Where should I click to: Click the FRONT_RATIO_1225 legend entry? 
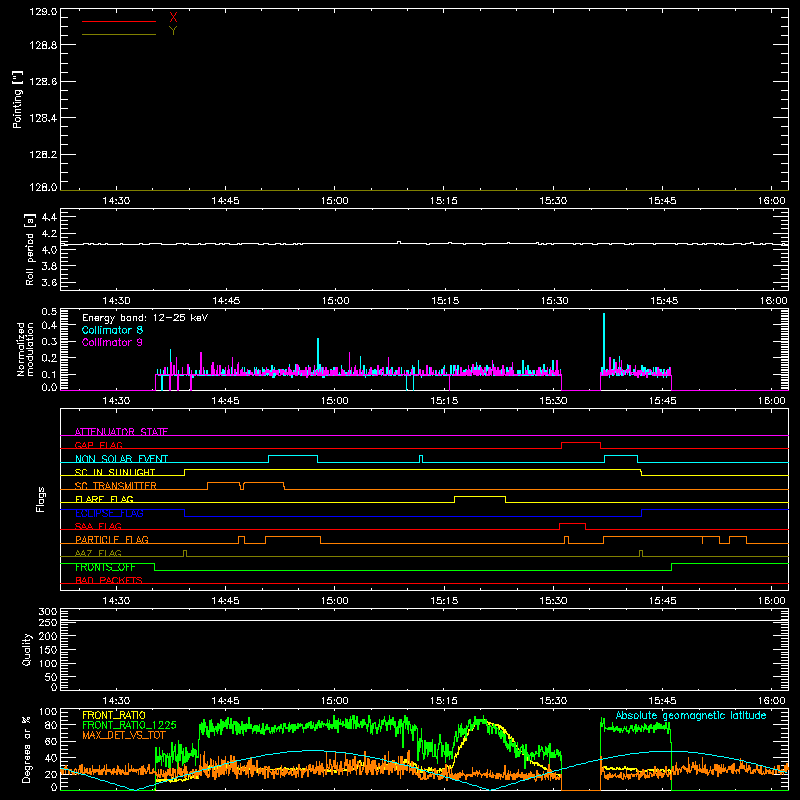tap(129, 725)
